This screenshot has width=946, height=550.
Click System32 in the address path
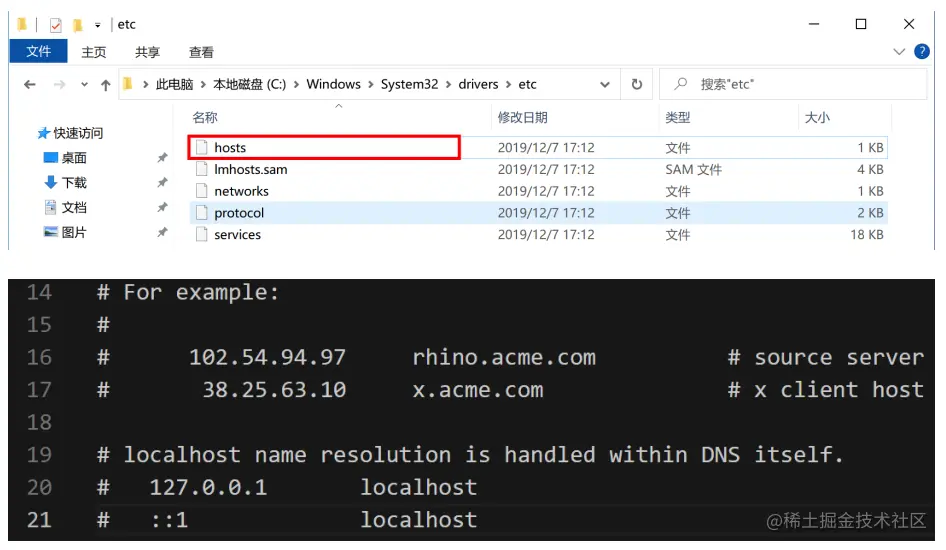coord(409,84)
